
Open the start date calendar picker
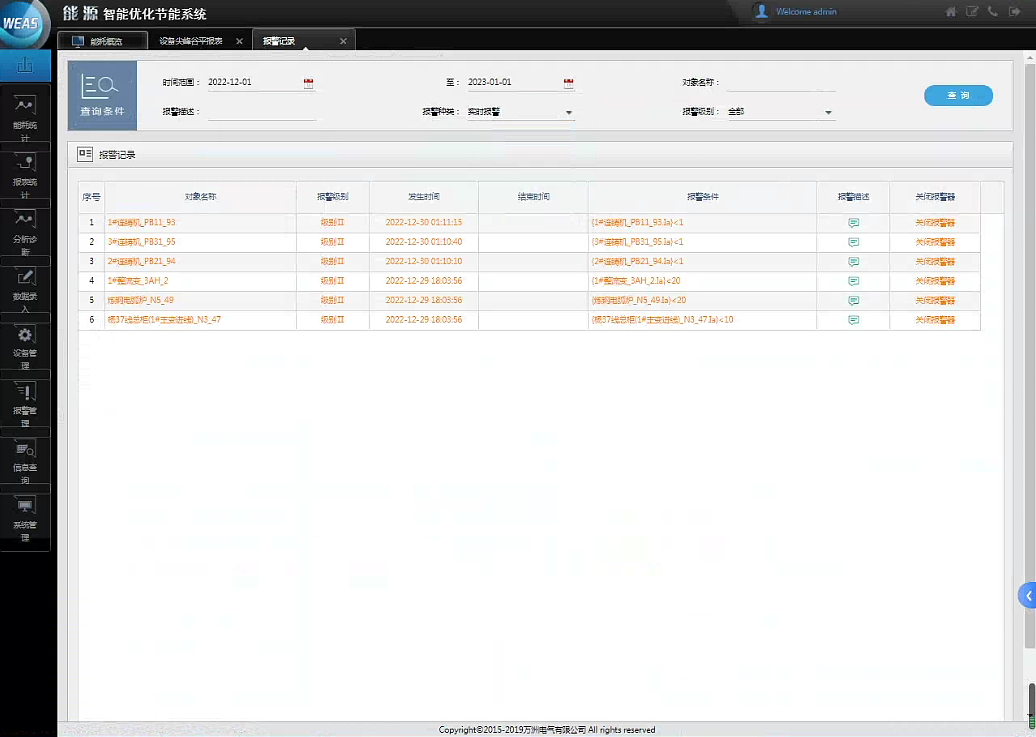pyautogui.click(x=308, y=83)
